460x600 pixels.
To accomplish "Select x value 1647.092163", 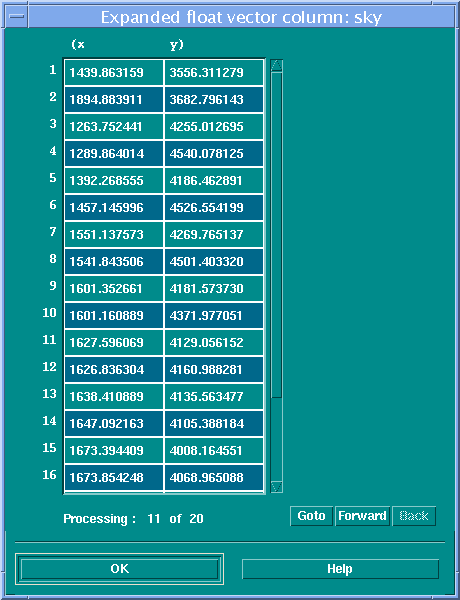I will click(114, 424).
